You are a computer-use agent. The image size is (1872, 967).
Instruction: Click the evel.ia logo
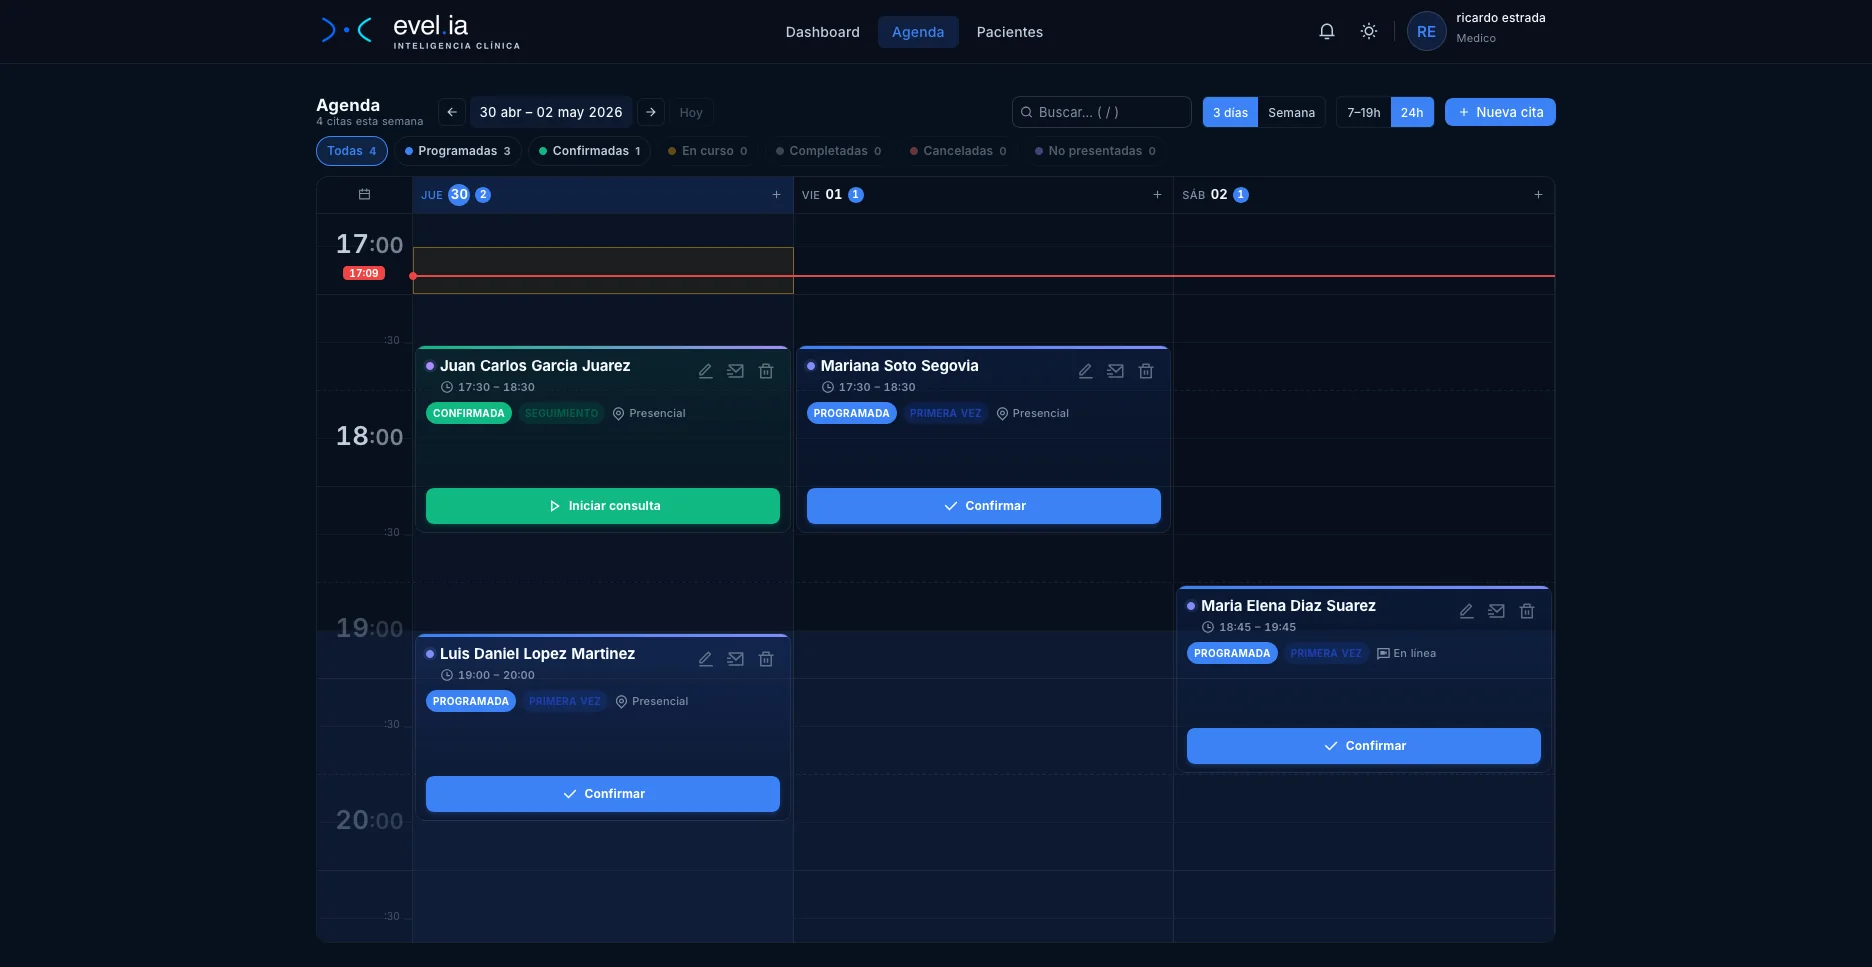pos(420,31)
